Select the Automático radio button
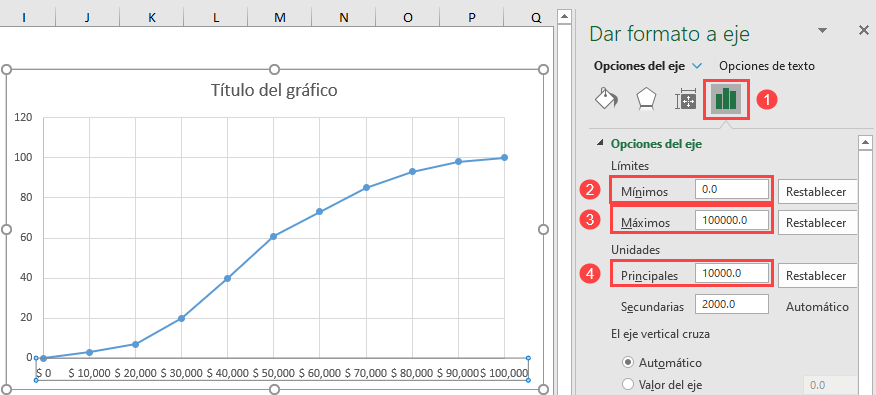 628,363
